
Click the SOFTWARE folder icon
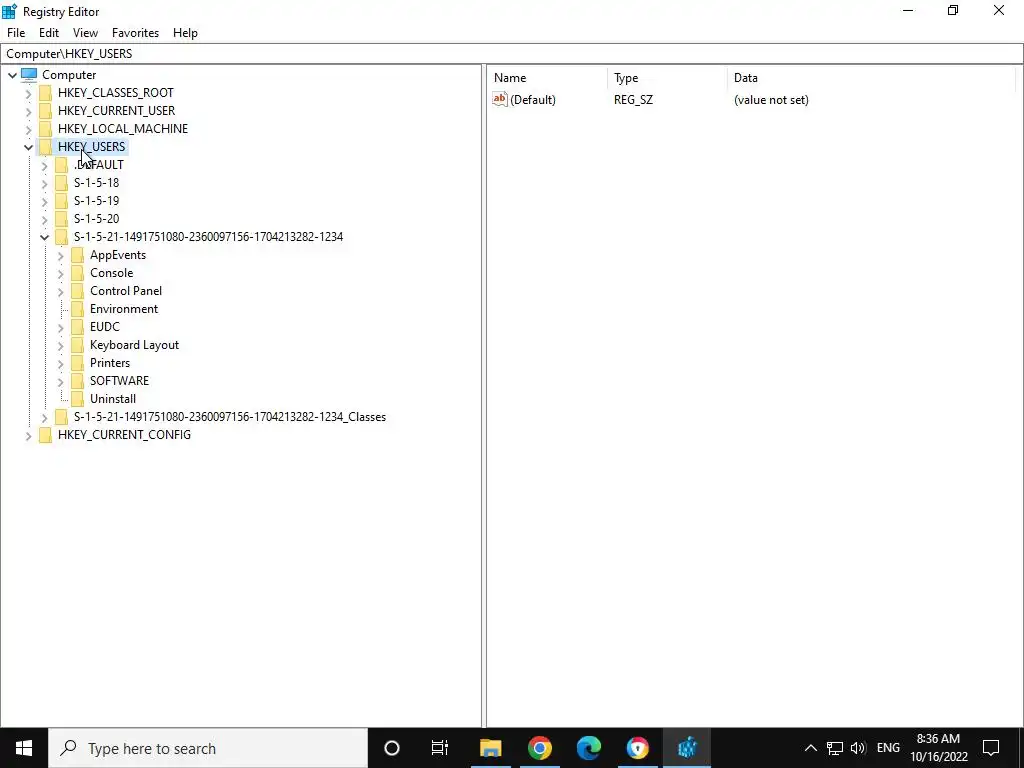77,380
